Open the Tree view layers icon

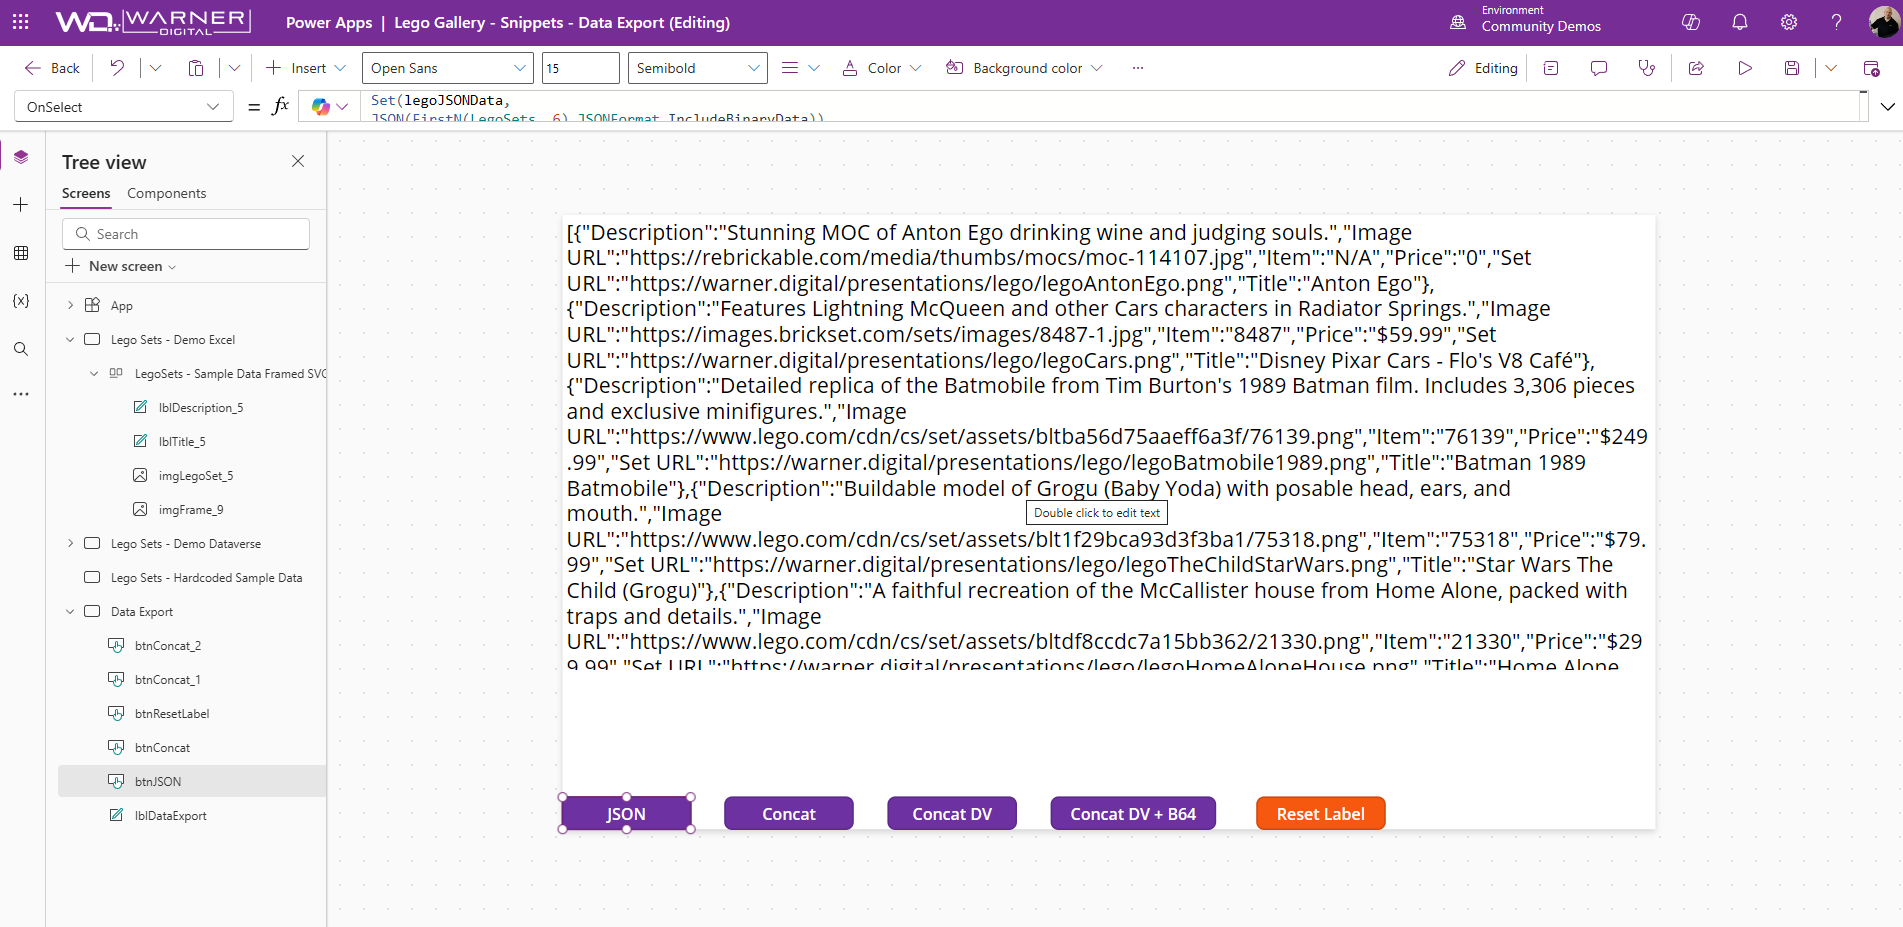(x=21, y=157)
